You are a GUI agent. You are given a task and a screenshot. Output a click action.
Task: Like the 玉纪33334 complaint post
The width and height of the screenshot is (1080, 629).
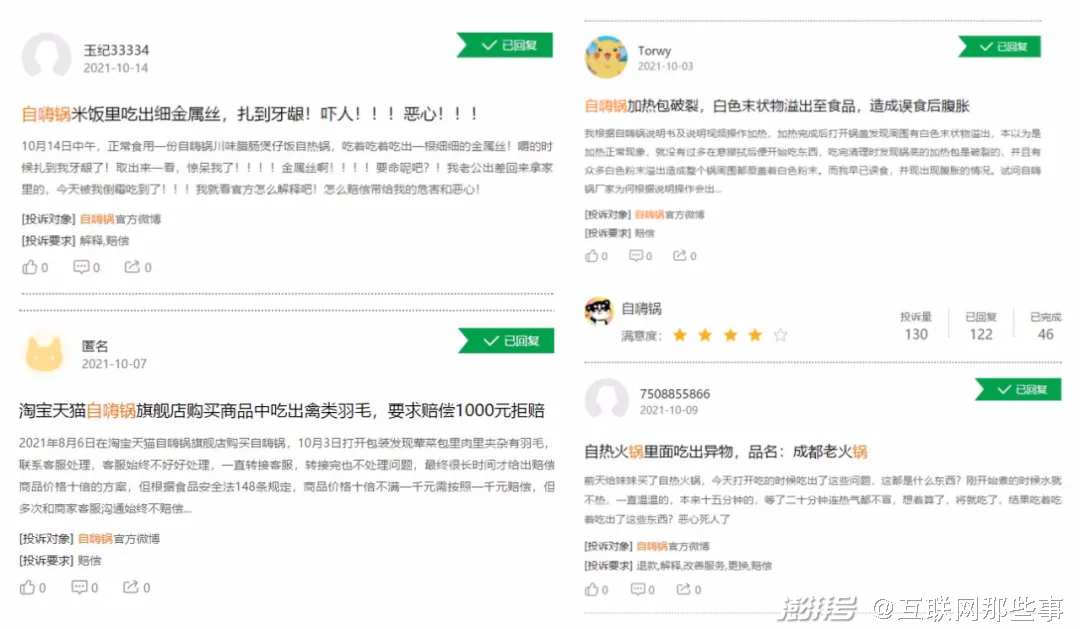tap(30, 267)
